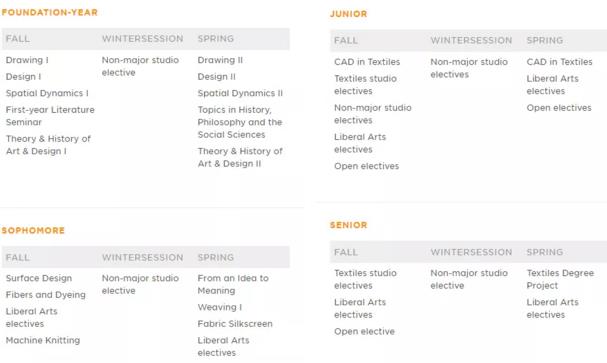Click the Junior section heading
This screenshot has width=607, height=363.
348,14
